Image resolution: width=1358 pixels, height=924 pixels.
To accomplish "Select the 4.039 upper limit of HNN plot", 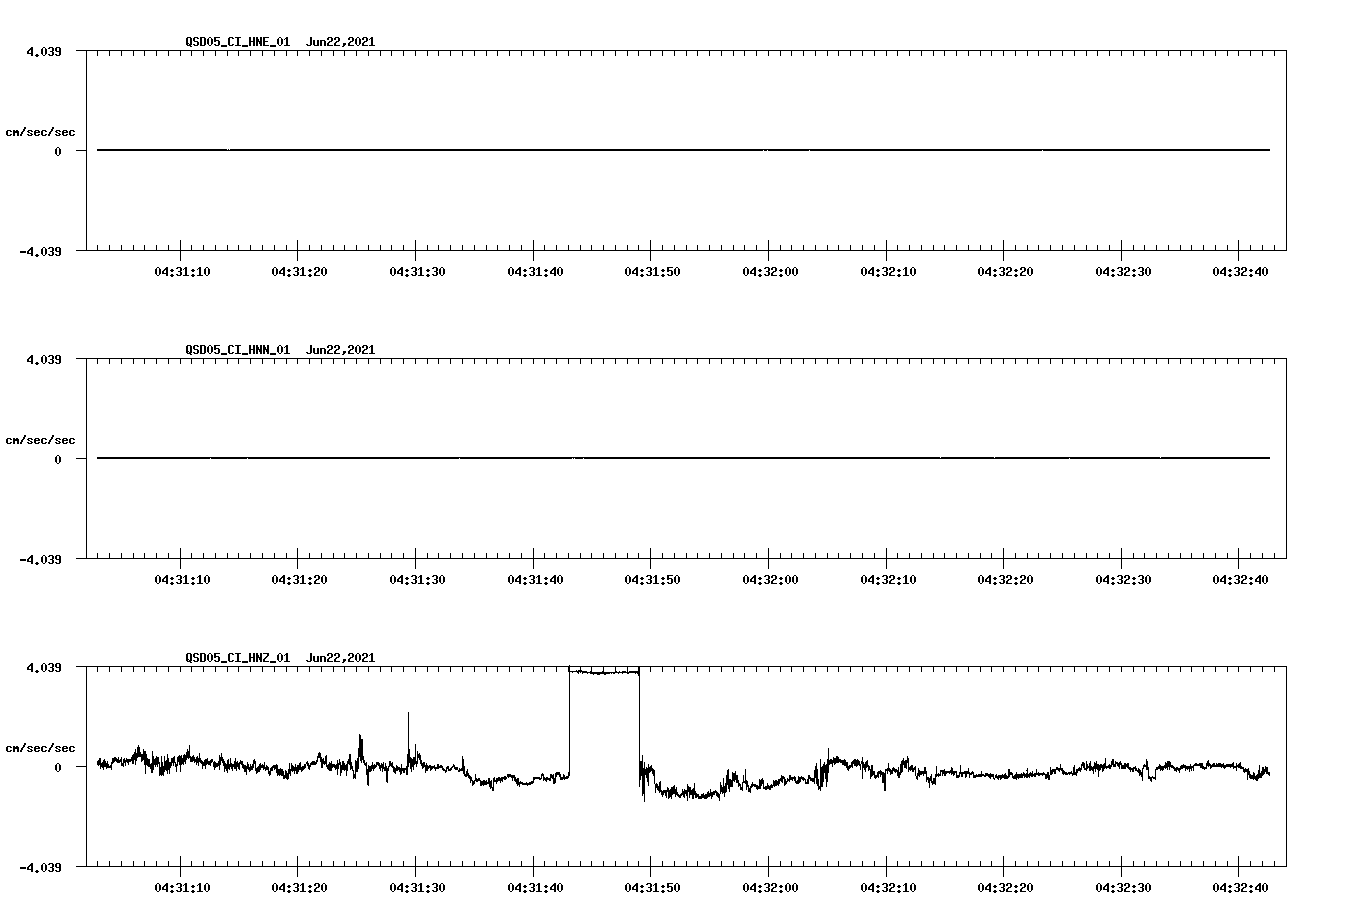I will (44, 359).
